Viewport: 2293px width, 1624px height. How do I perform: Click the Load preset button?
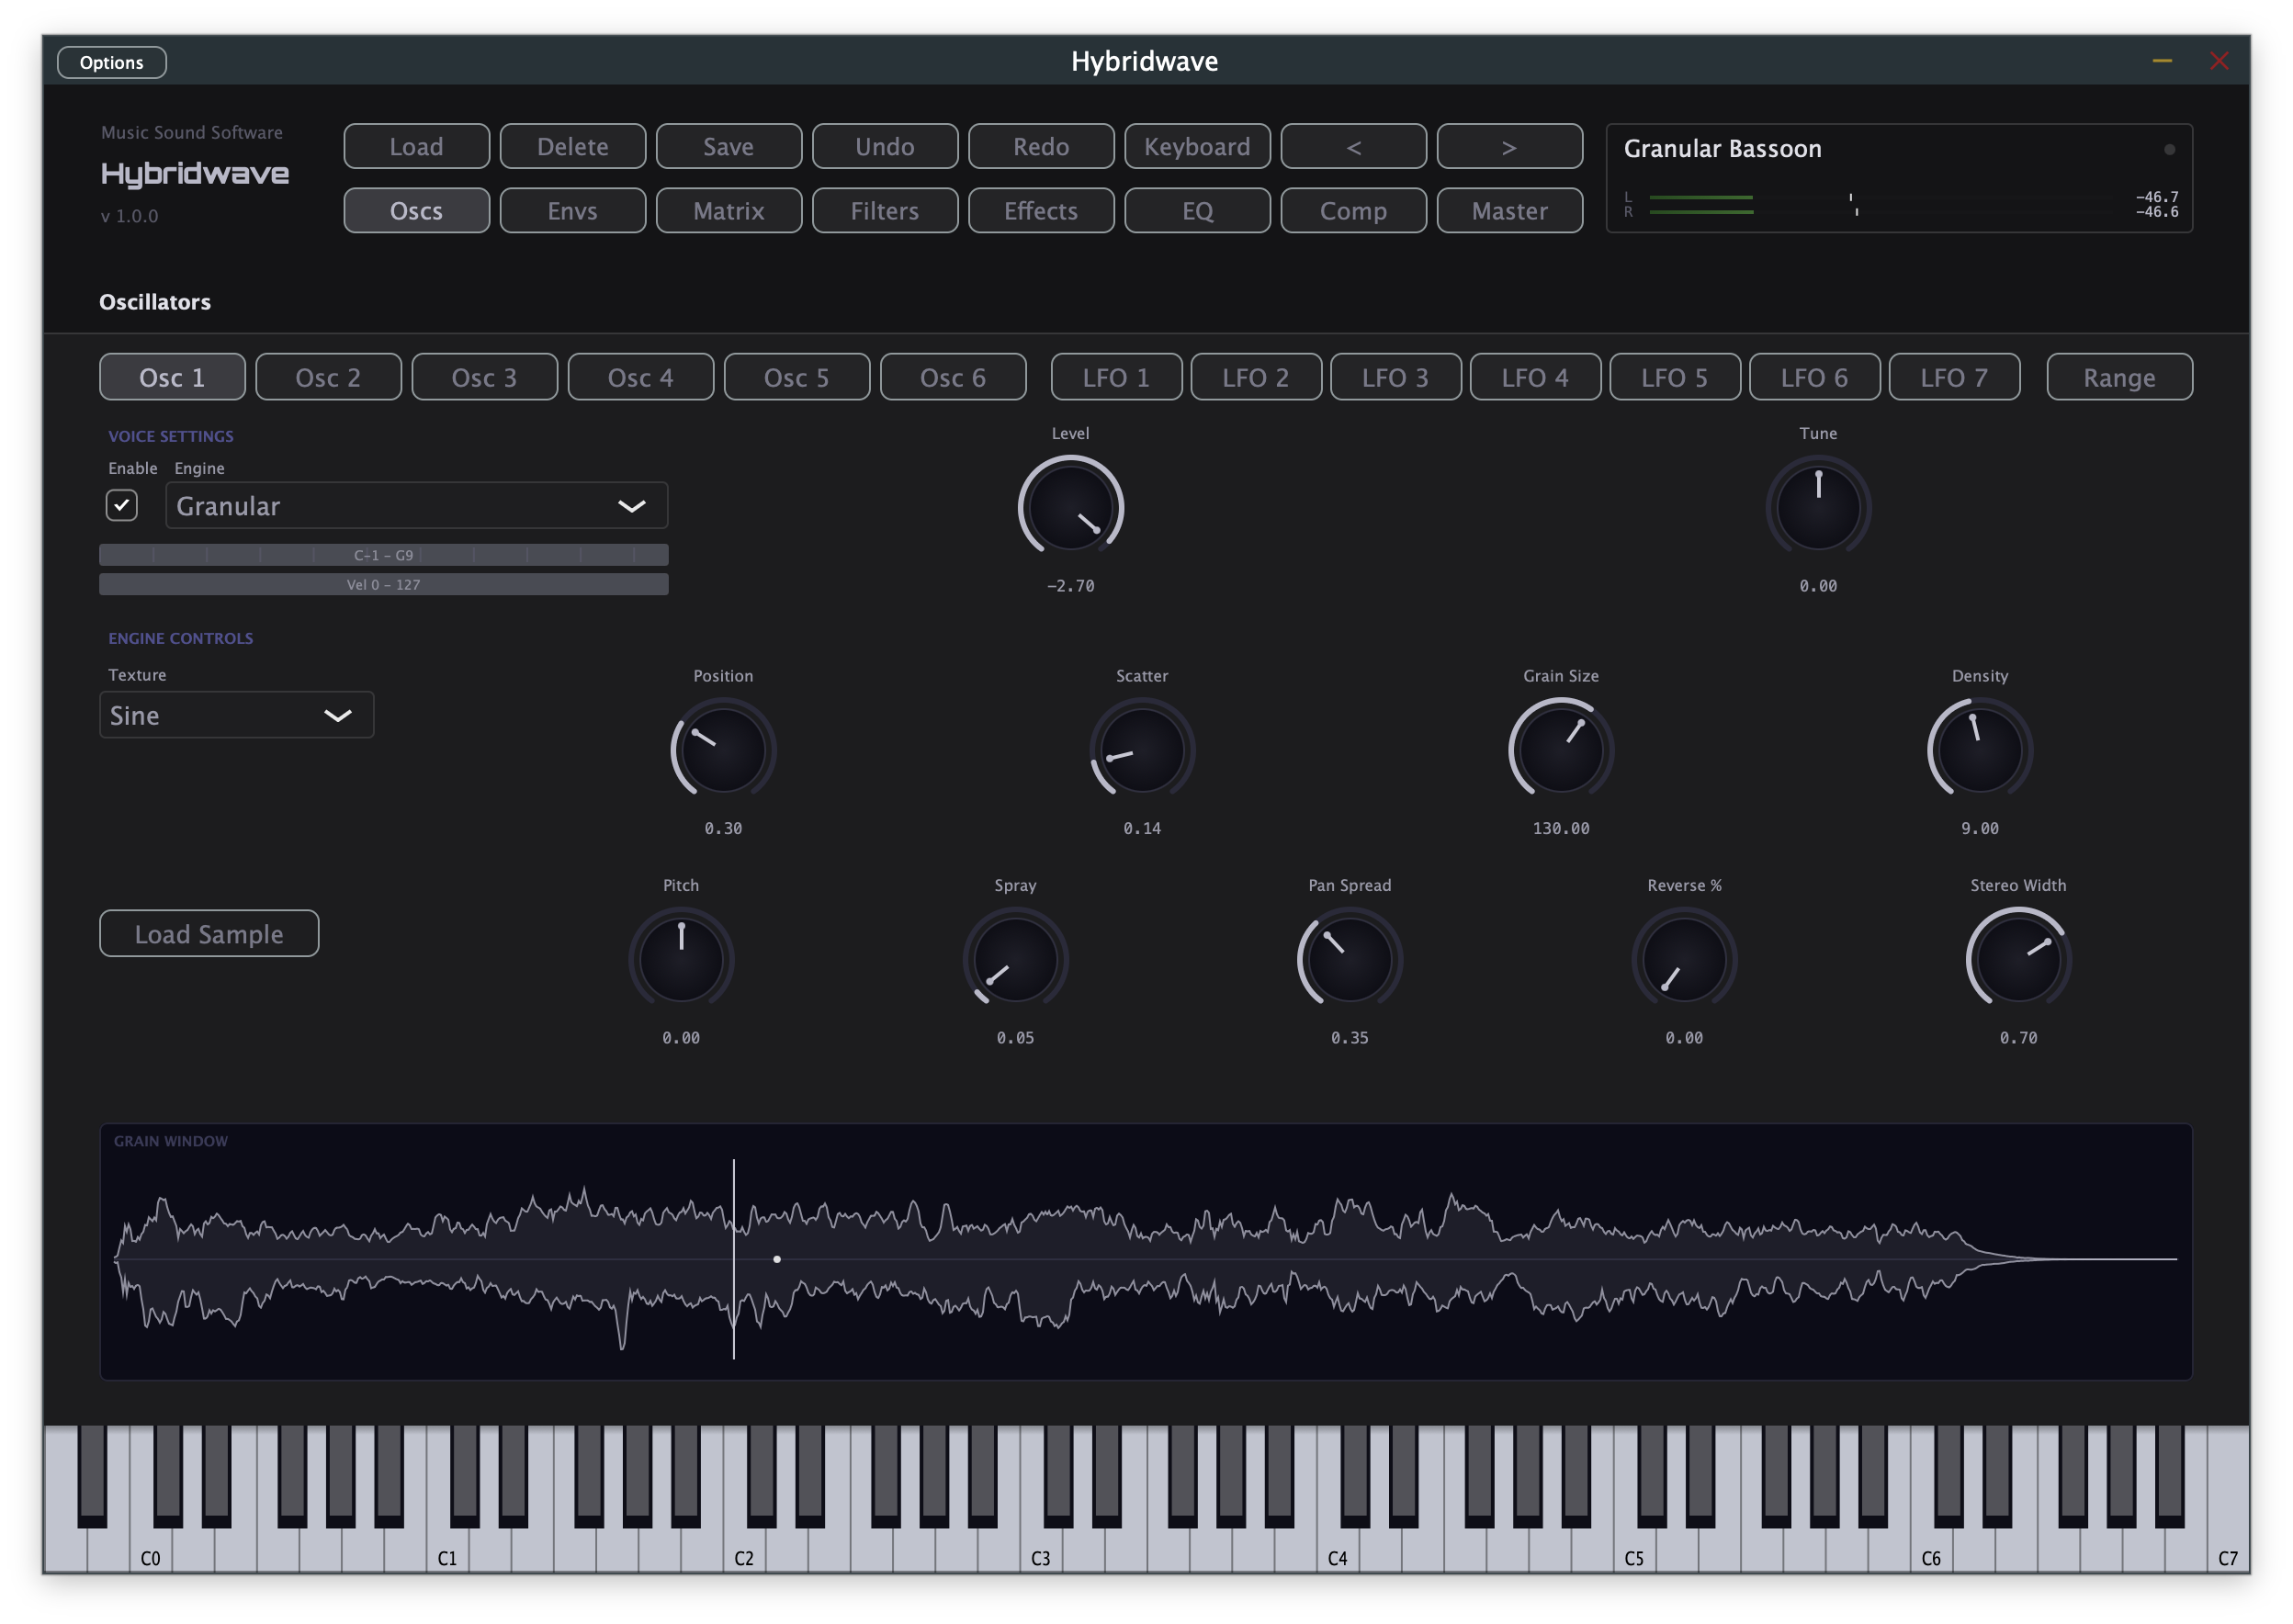[x=416, y=147]
